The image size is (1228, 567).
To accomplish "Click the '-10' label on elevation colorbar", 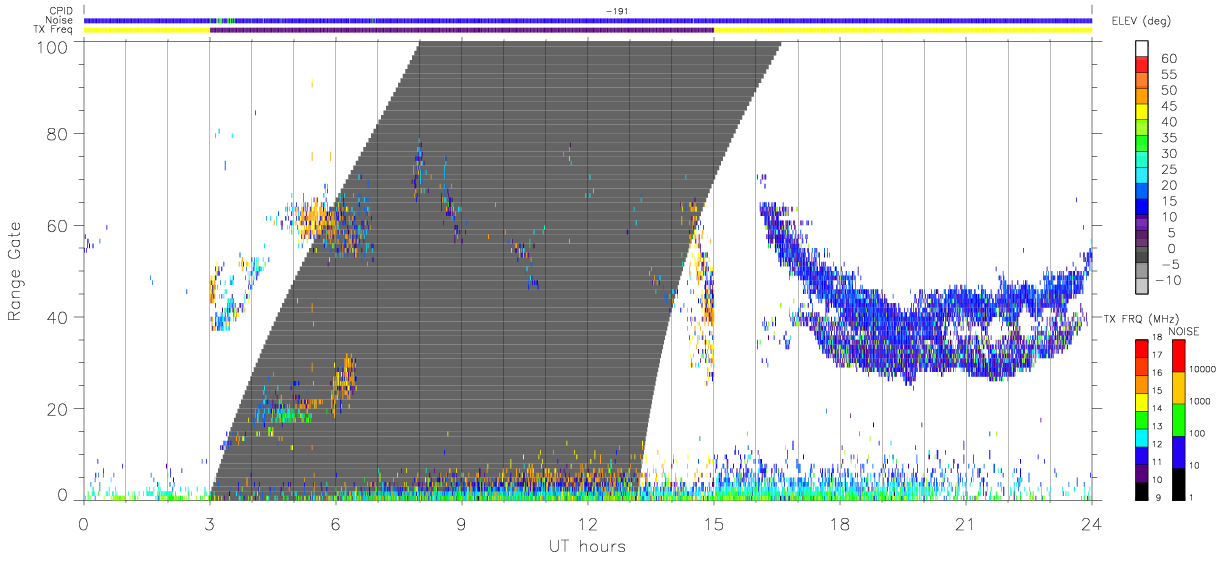I will 1169,280.
